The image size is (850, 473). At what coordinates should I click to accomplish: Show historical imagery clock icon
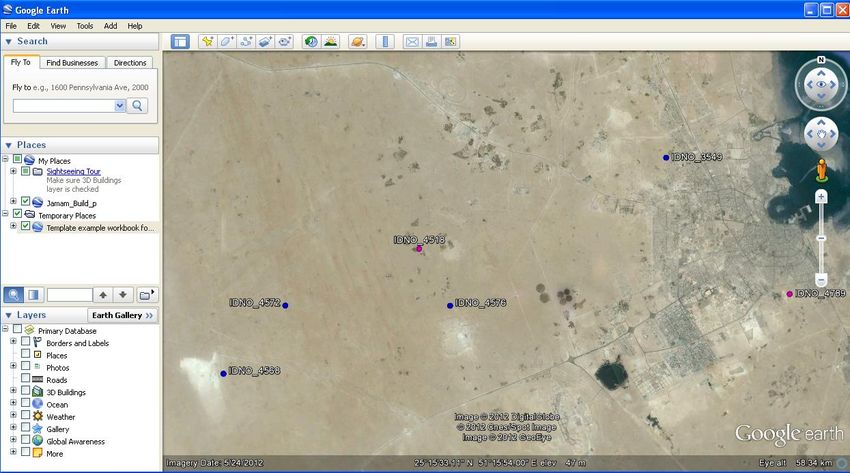point(311,42)
